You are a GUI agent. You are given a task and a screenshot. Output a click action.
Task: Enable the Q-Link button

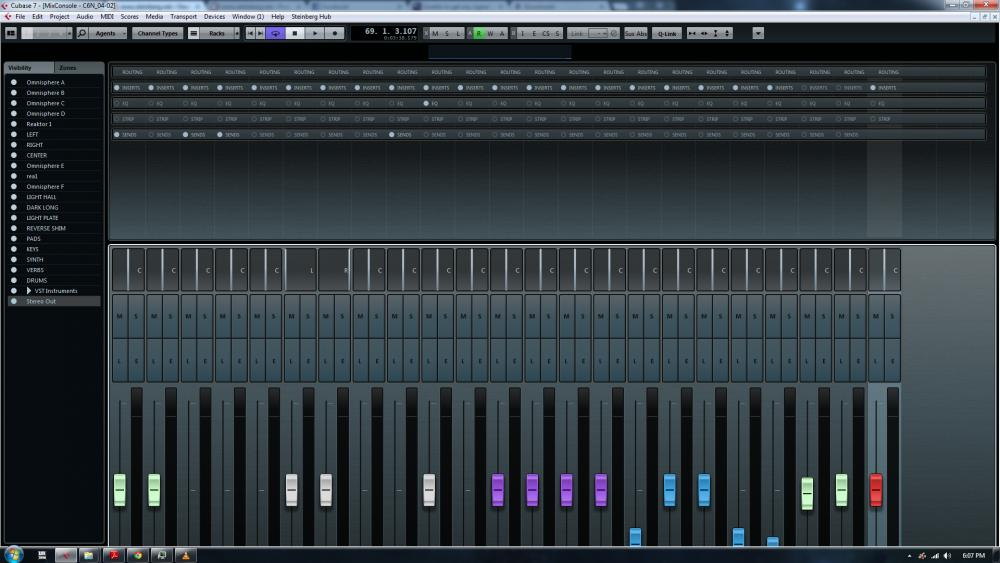point(666,33)
